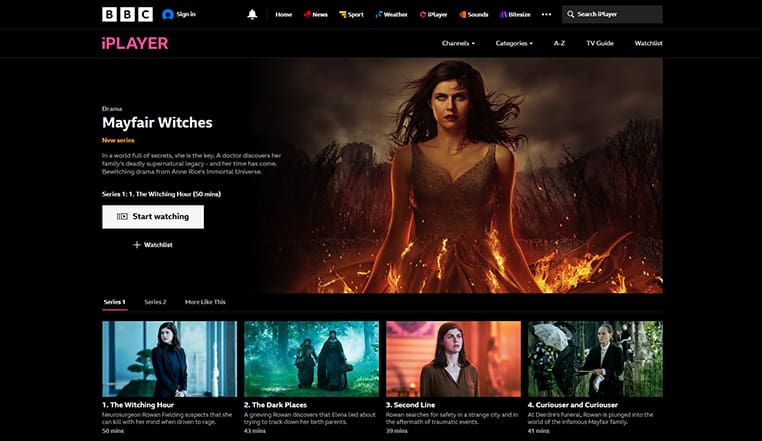Viewport: 762px width, 441px height.
Task: Click the Sign in text
Action: (186, 15)
